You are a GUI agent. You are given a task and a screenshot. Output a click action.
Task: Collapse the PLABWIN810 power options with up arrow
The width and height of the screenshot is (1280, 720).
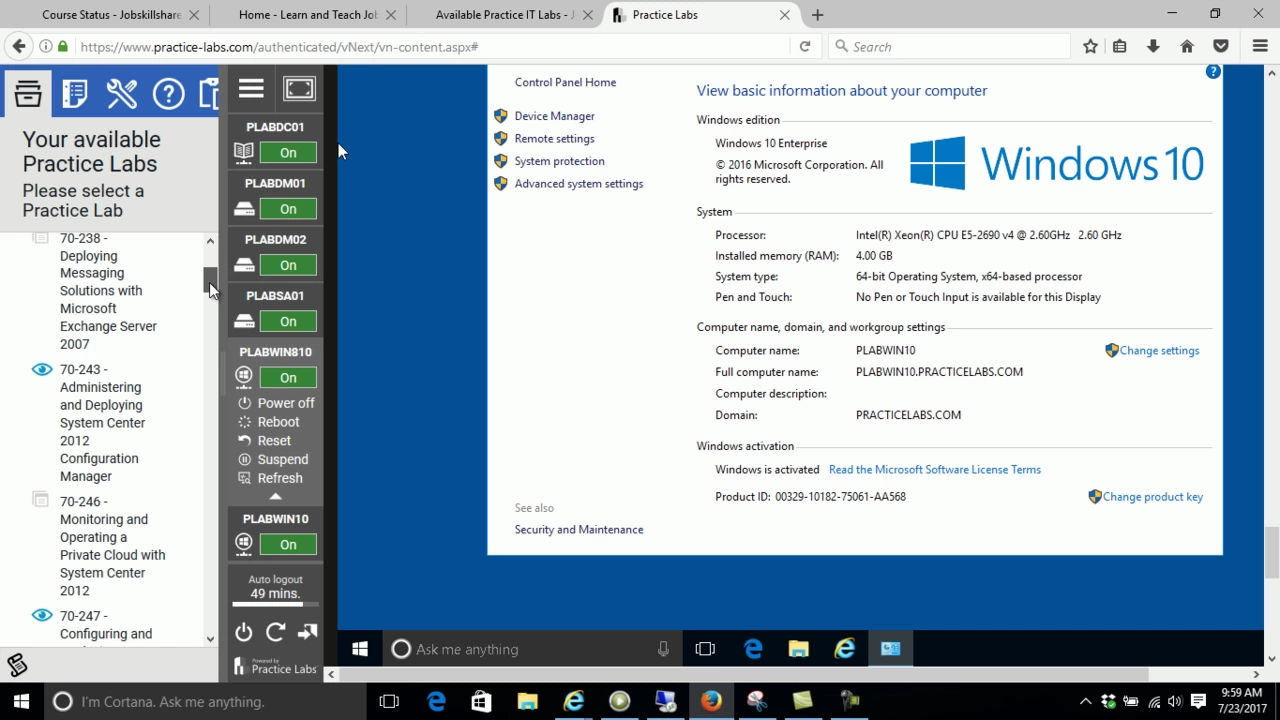(x=275, y=496)
